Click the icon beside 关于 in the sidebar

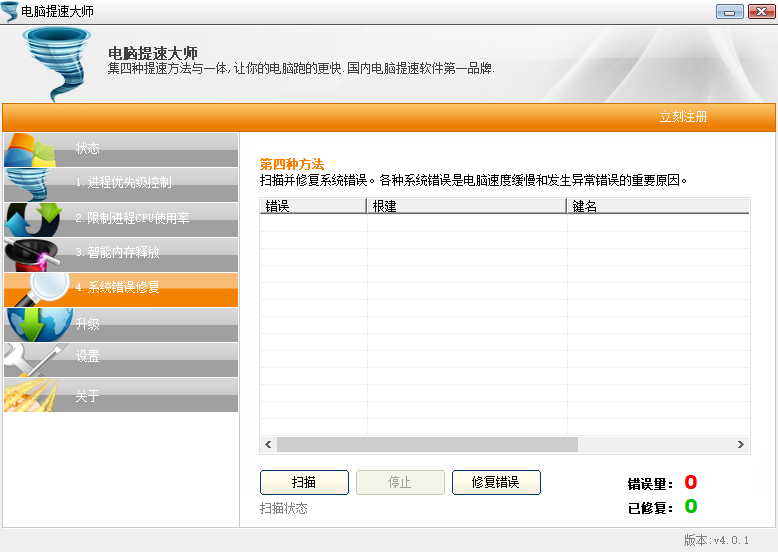point(30,395)
